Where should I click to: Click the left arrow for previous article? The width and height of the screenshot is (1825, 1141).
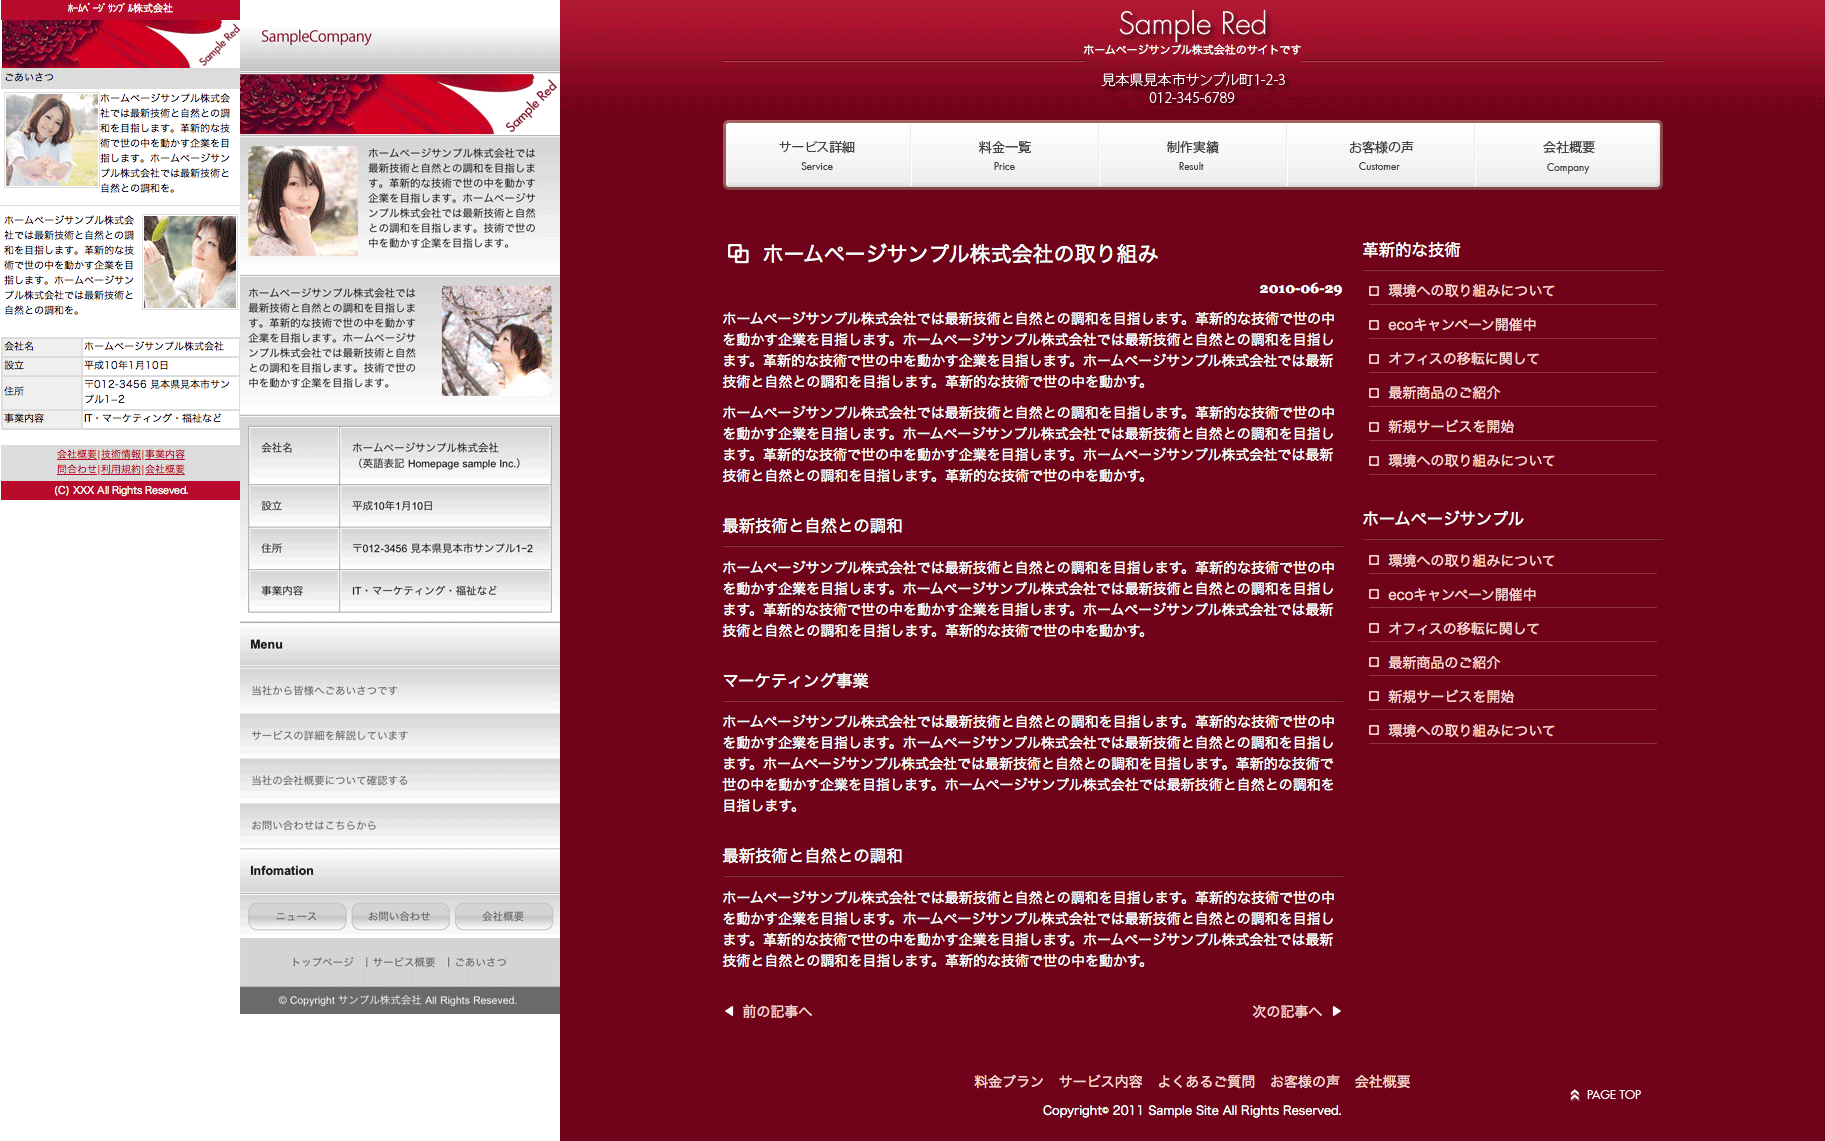tap(729, 1011)
